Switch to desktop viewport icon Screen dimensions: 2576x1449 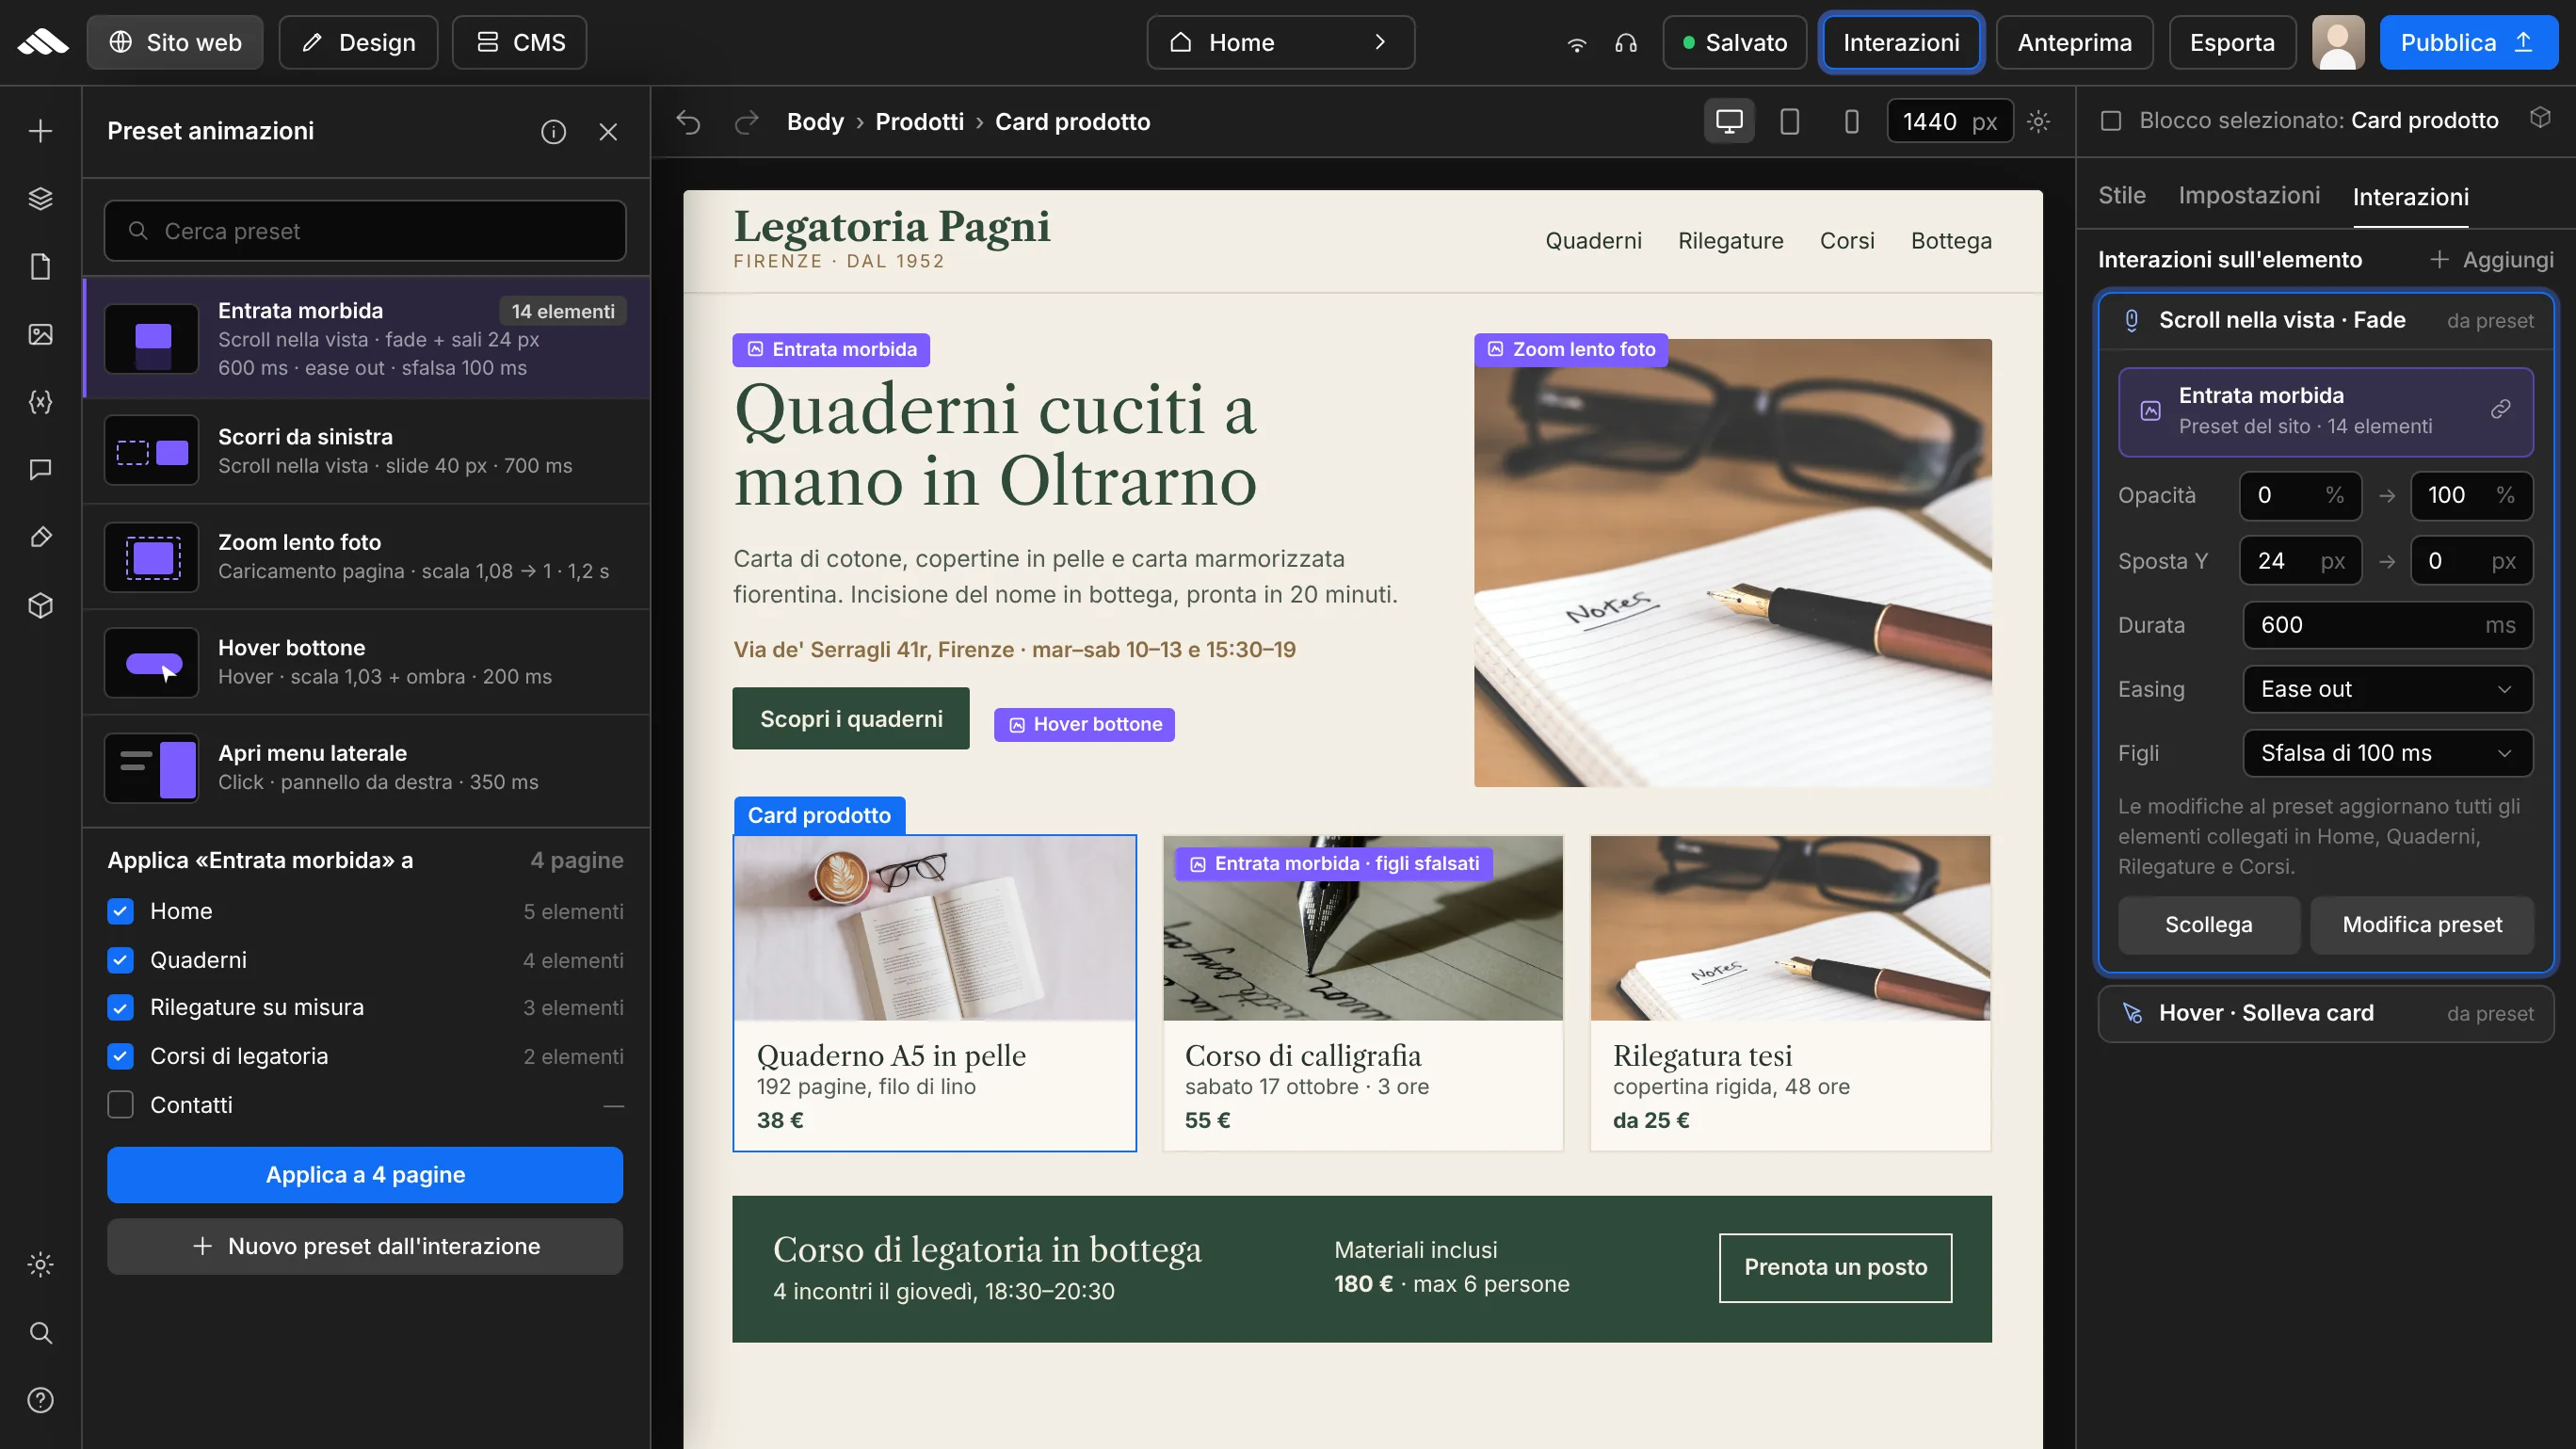1729,122
